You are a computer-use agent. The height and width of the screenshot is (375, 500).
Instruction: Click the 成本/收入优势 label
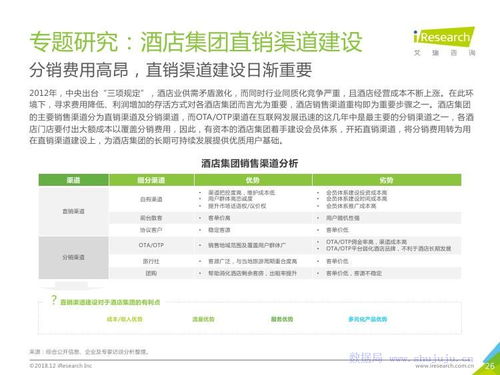tap(125, 319)
